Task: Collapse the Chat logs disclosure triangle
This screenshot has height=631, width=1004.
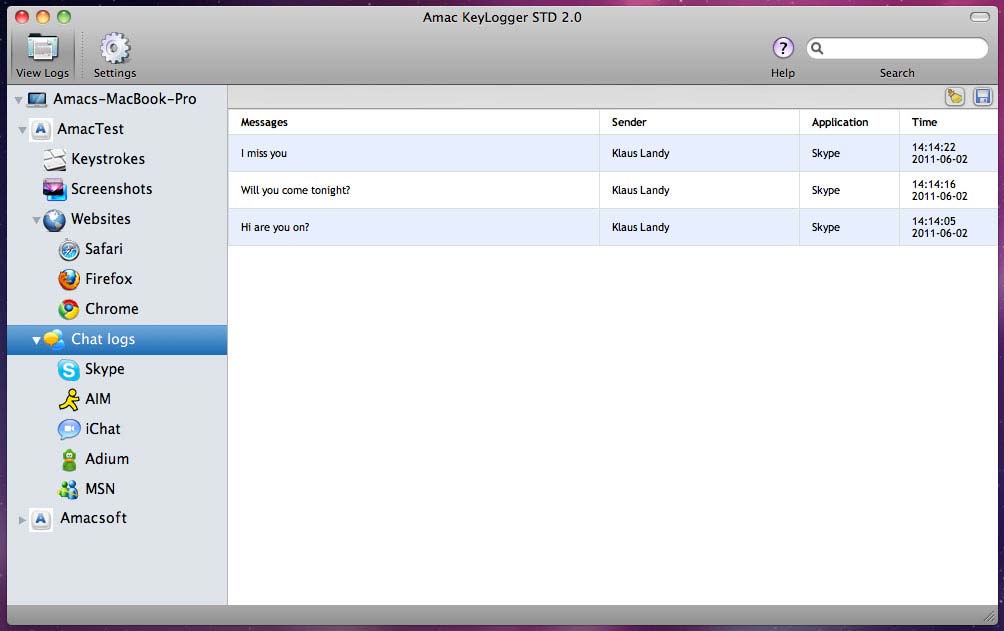Action: pyautogui.click(x=36, y=340)
